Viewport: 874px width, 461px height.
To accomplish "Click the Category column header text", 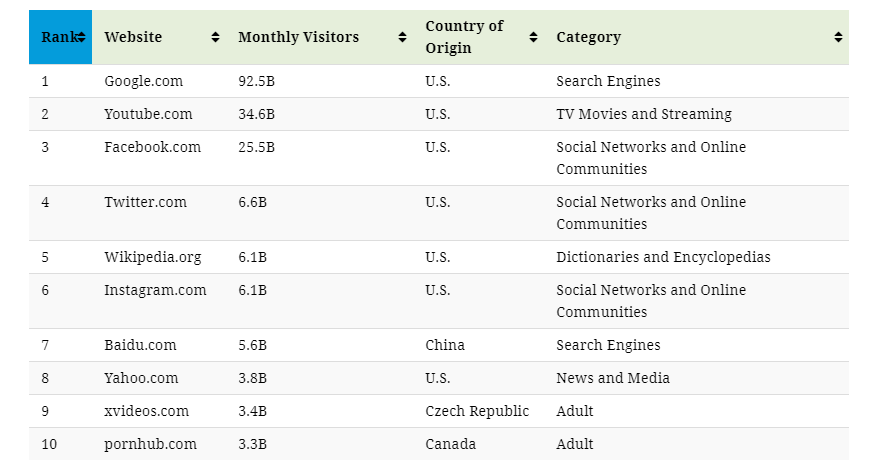I will 588,37.
